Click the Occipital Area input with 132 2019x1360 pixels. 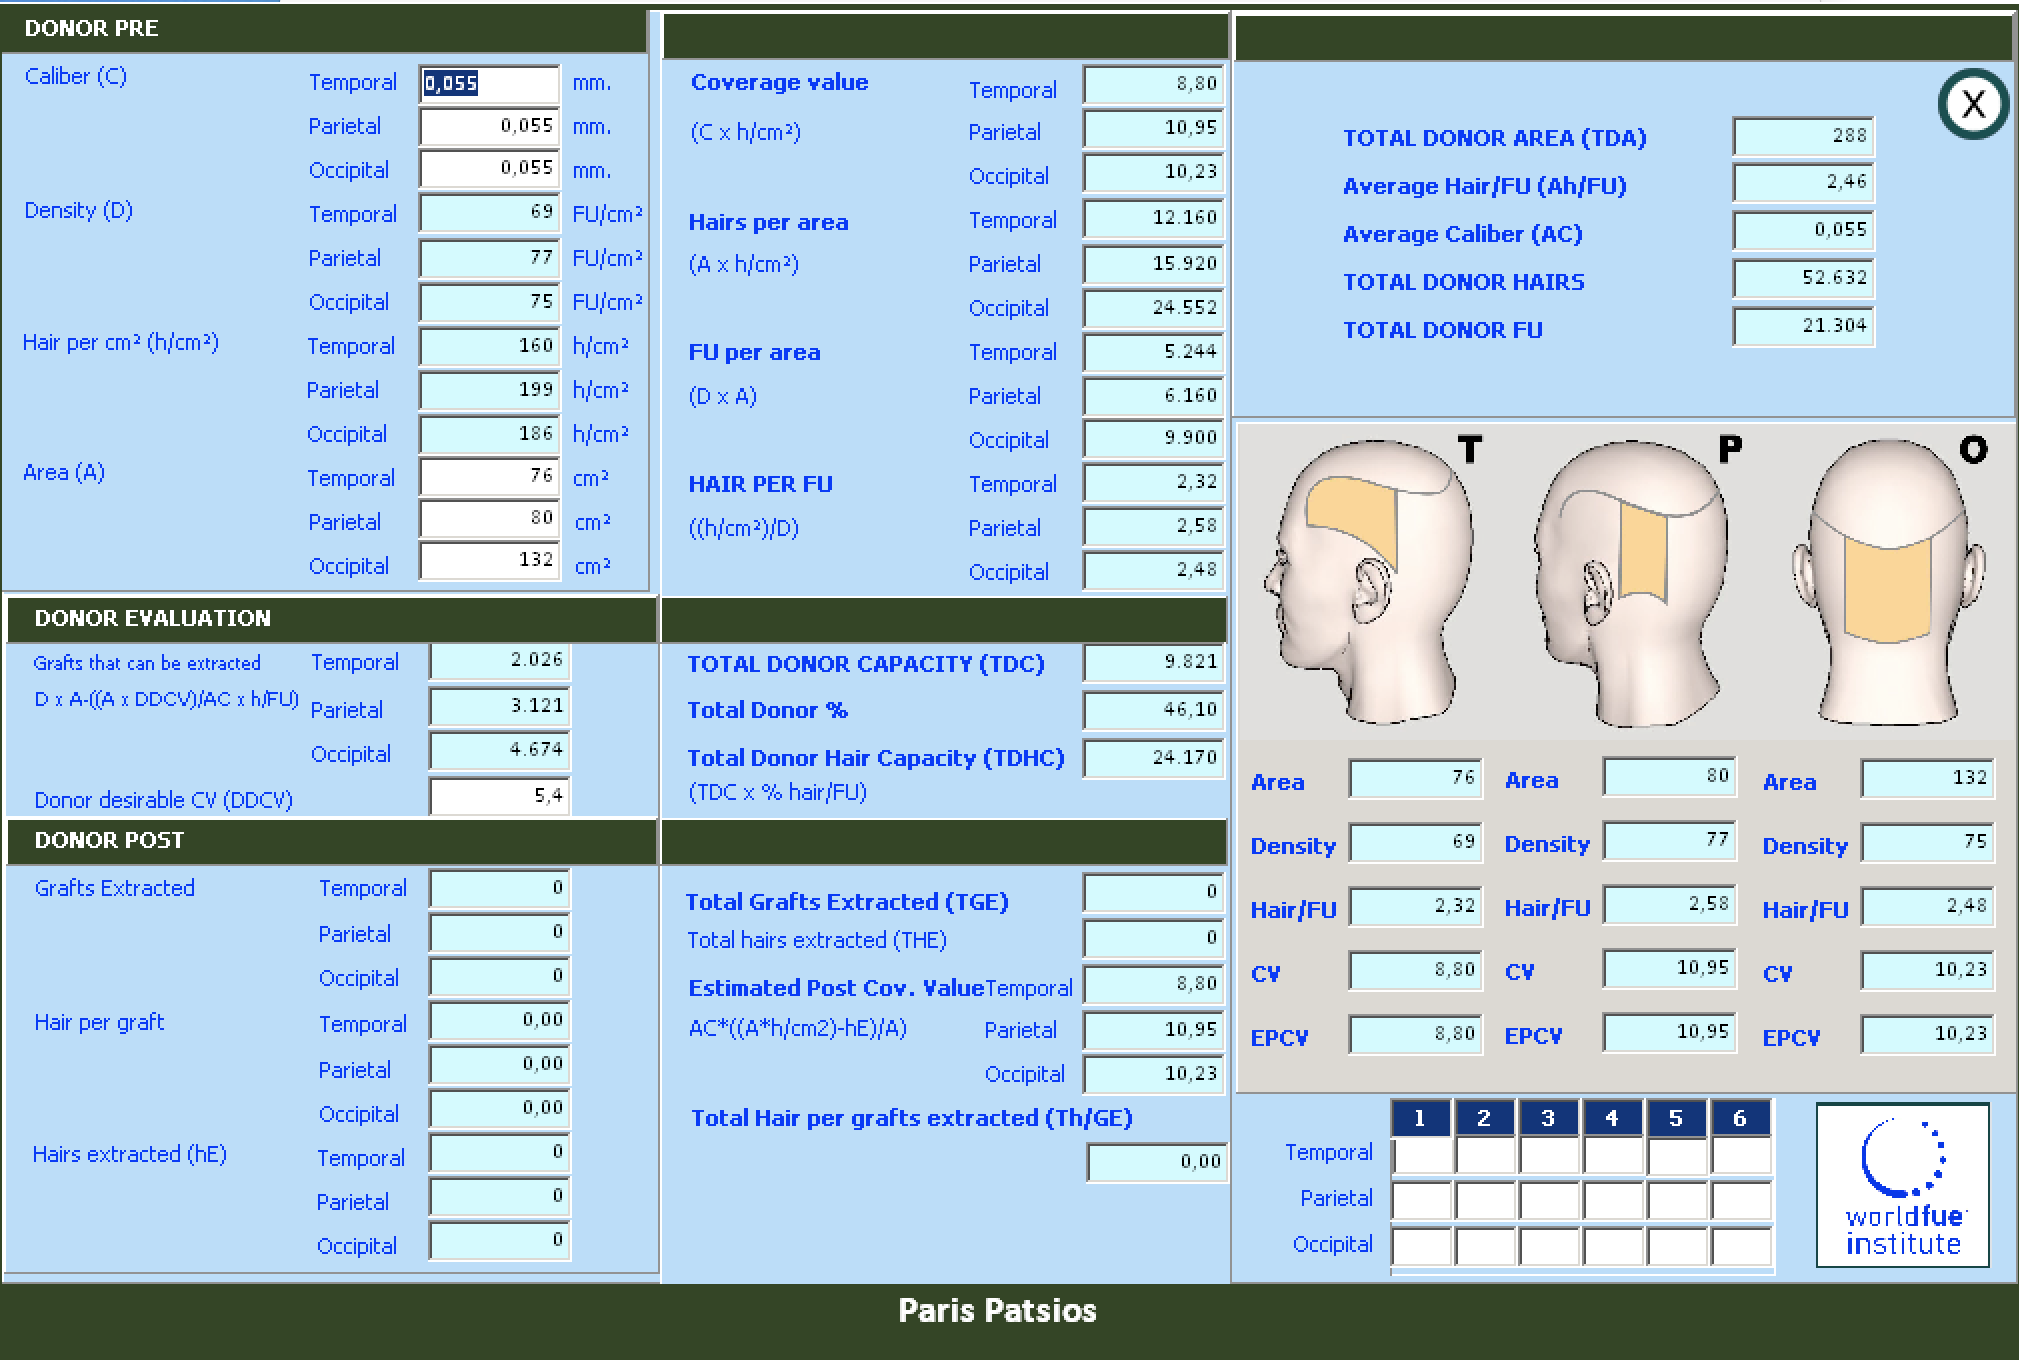[489, 561]
